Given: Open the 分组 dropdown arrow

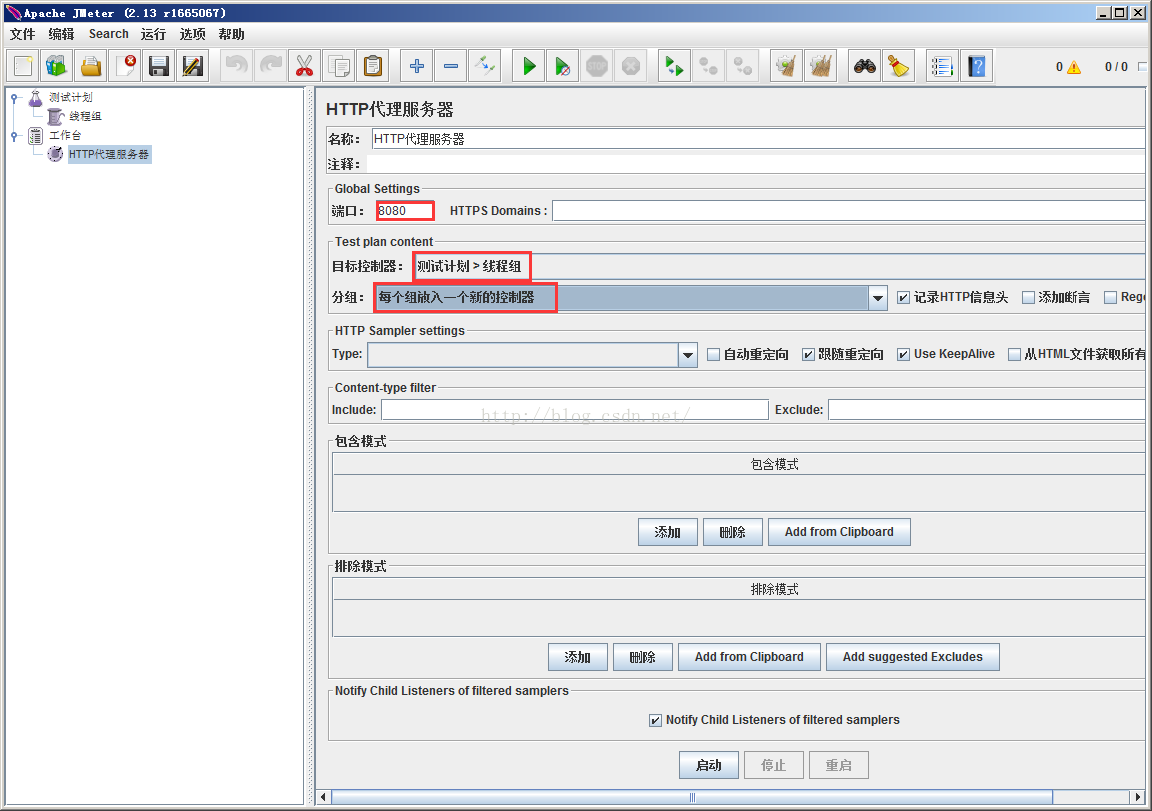Looking at the screenshot, I should click(x=877, y=298).
